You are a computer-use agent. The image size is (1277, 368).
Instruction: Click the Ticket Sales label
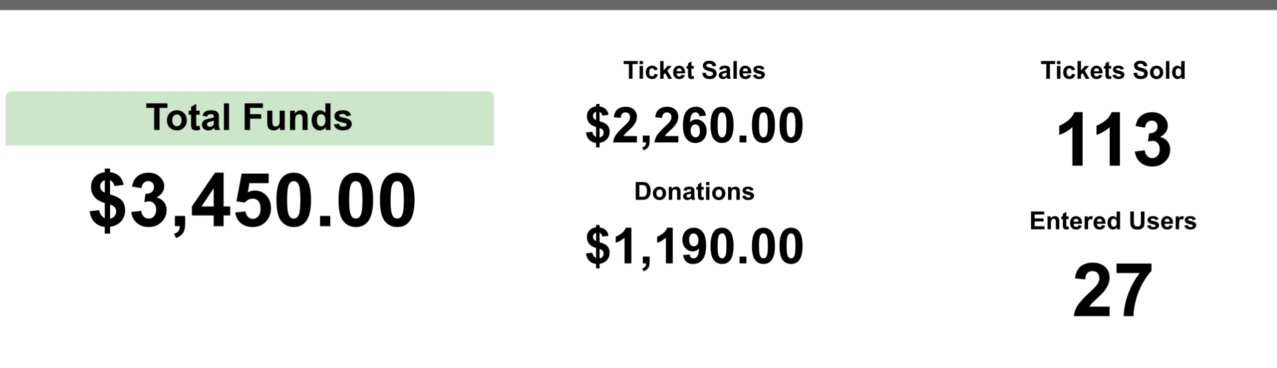tap(694, 70)
